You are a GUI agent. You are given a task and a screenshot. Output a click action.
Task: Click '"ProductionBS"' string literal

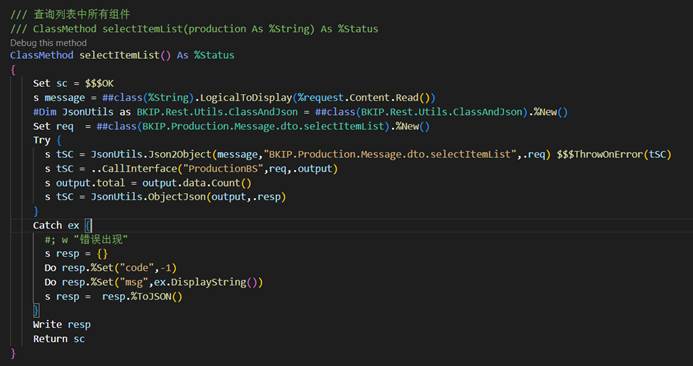coord(223,169)
